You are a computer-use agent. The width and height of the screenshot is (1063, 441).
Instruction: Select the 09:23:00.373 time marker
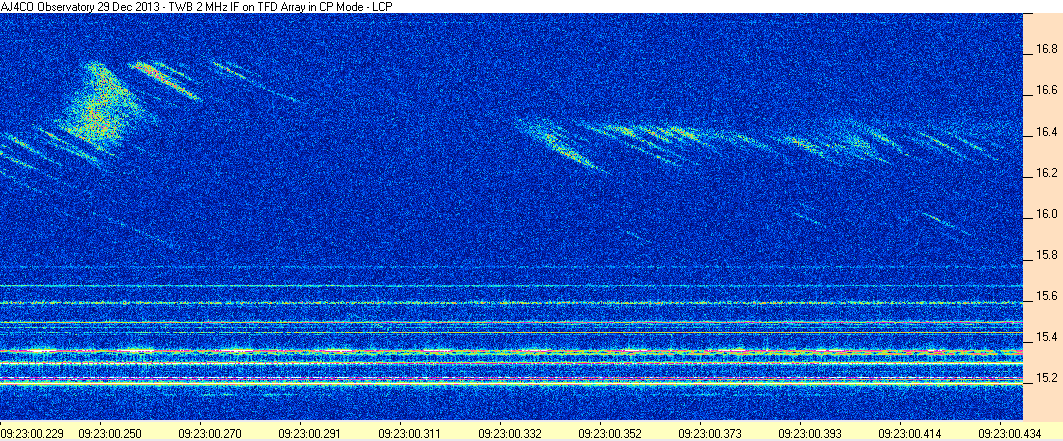[706, 431]
